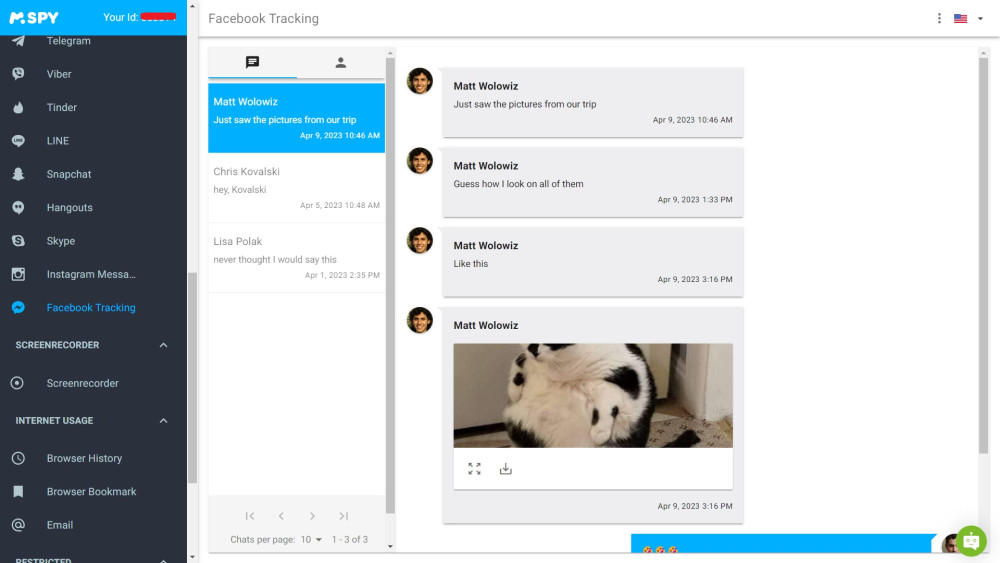Click the Skype sidebar label
This screenshot has height=563, width=1000.
point(61,241)
